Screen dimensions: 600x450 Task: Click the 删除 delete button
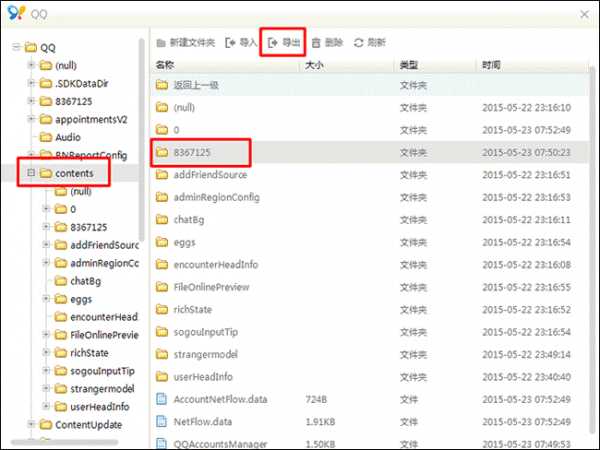point(327,42)
